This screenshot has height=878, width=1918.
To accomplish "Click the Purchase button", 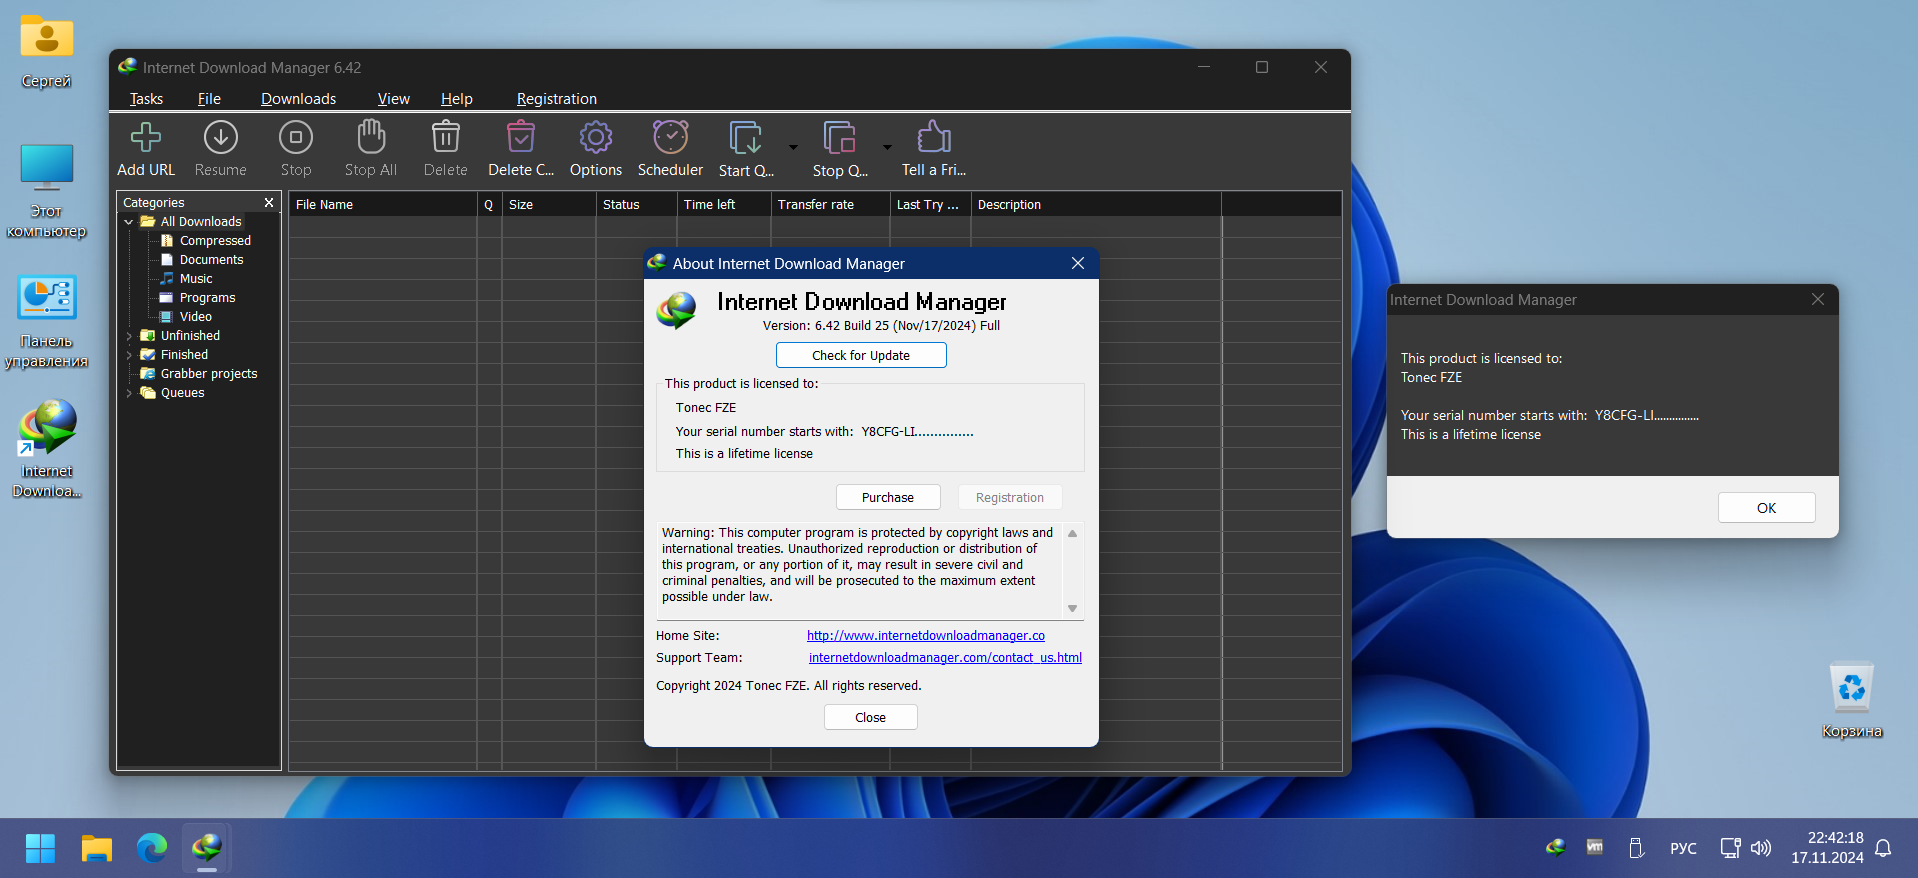I will click(x=888, y=497).
